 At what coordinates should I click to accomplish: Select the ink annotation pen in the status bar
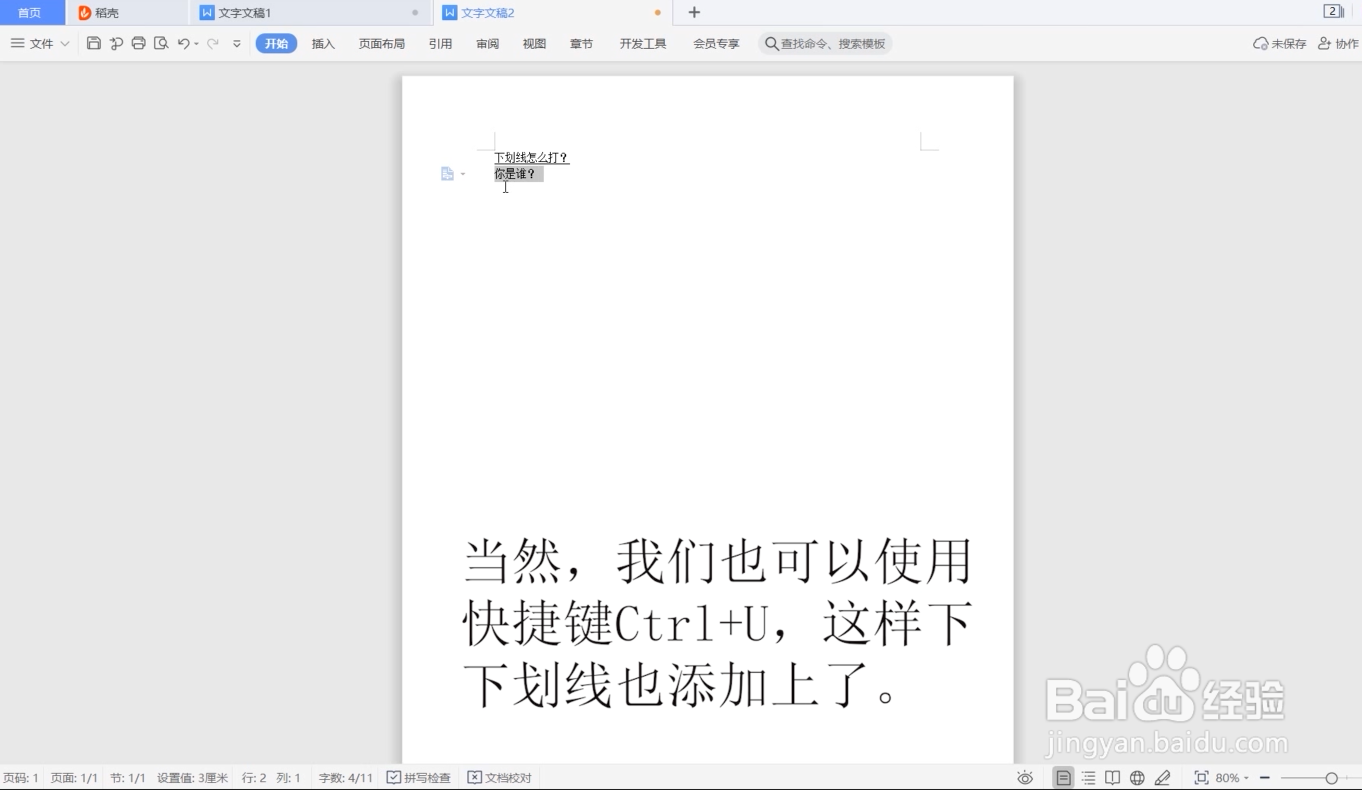pyautogui.click(x=1163, y=777)
